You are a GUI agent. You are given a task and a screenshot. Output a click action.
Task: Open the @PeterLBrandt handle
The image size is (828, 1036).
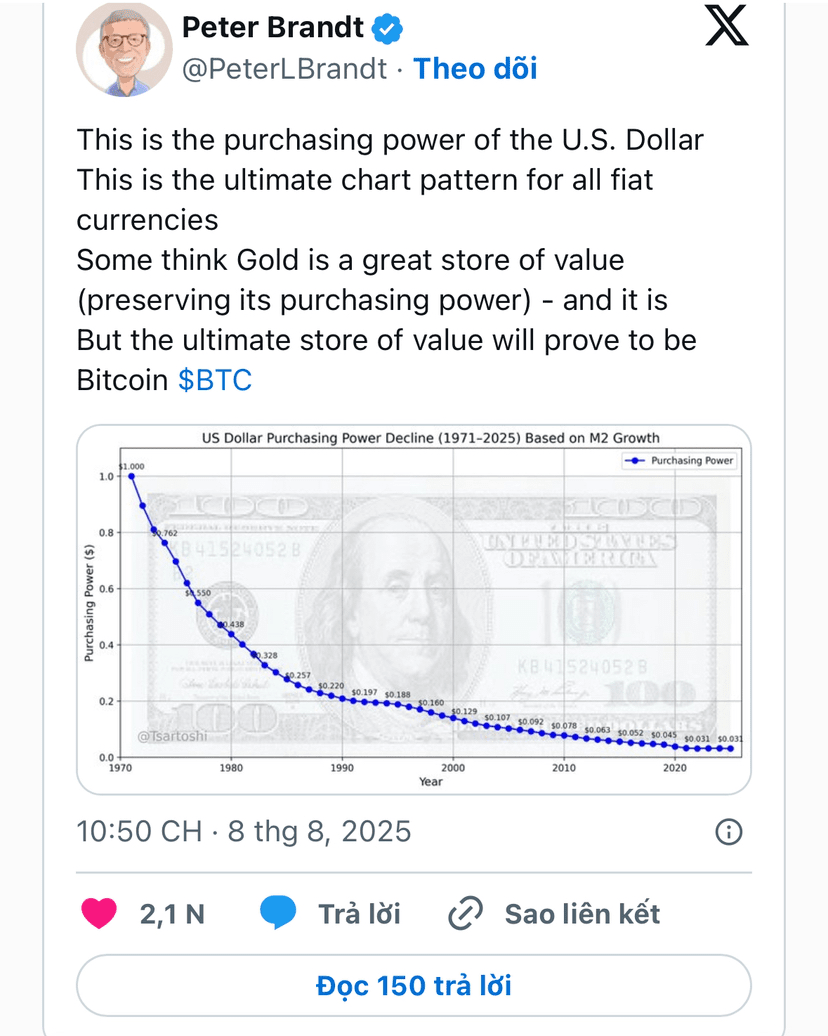click(x=284, y=69)
